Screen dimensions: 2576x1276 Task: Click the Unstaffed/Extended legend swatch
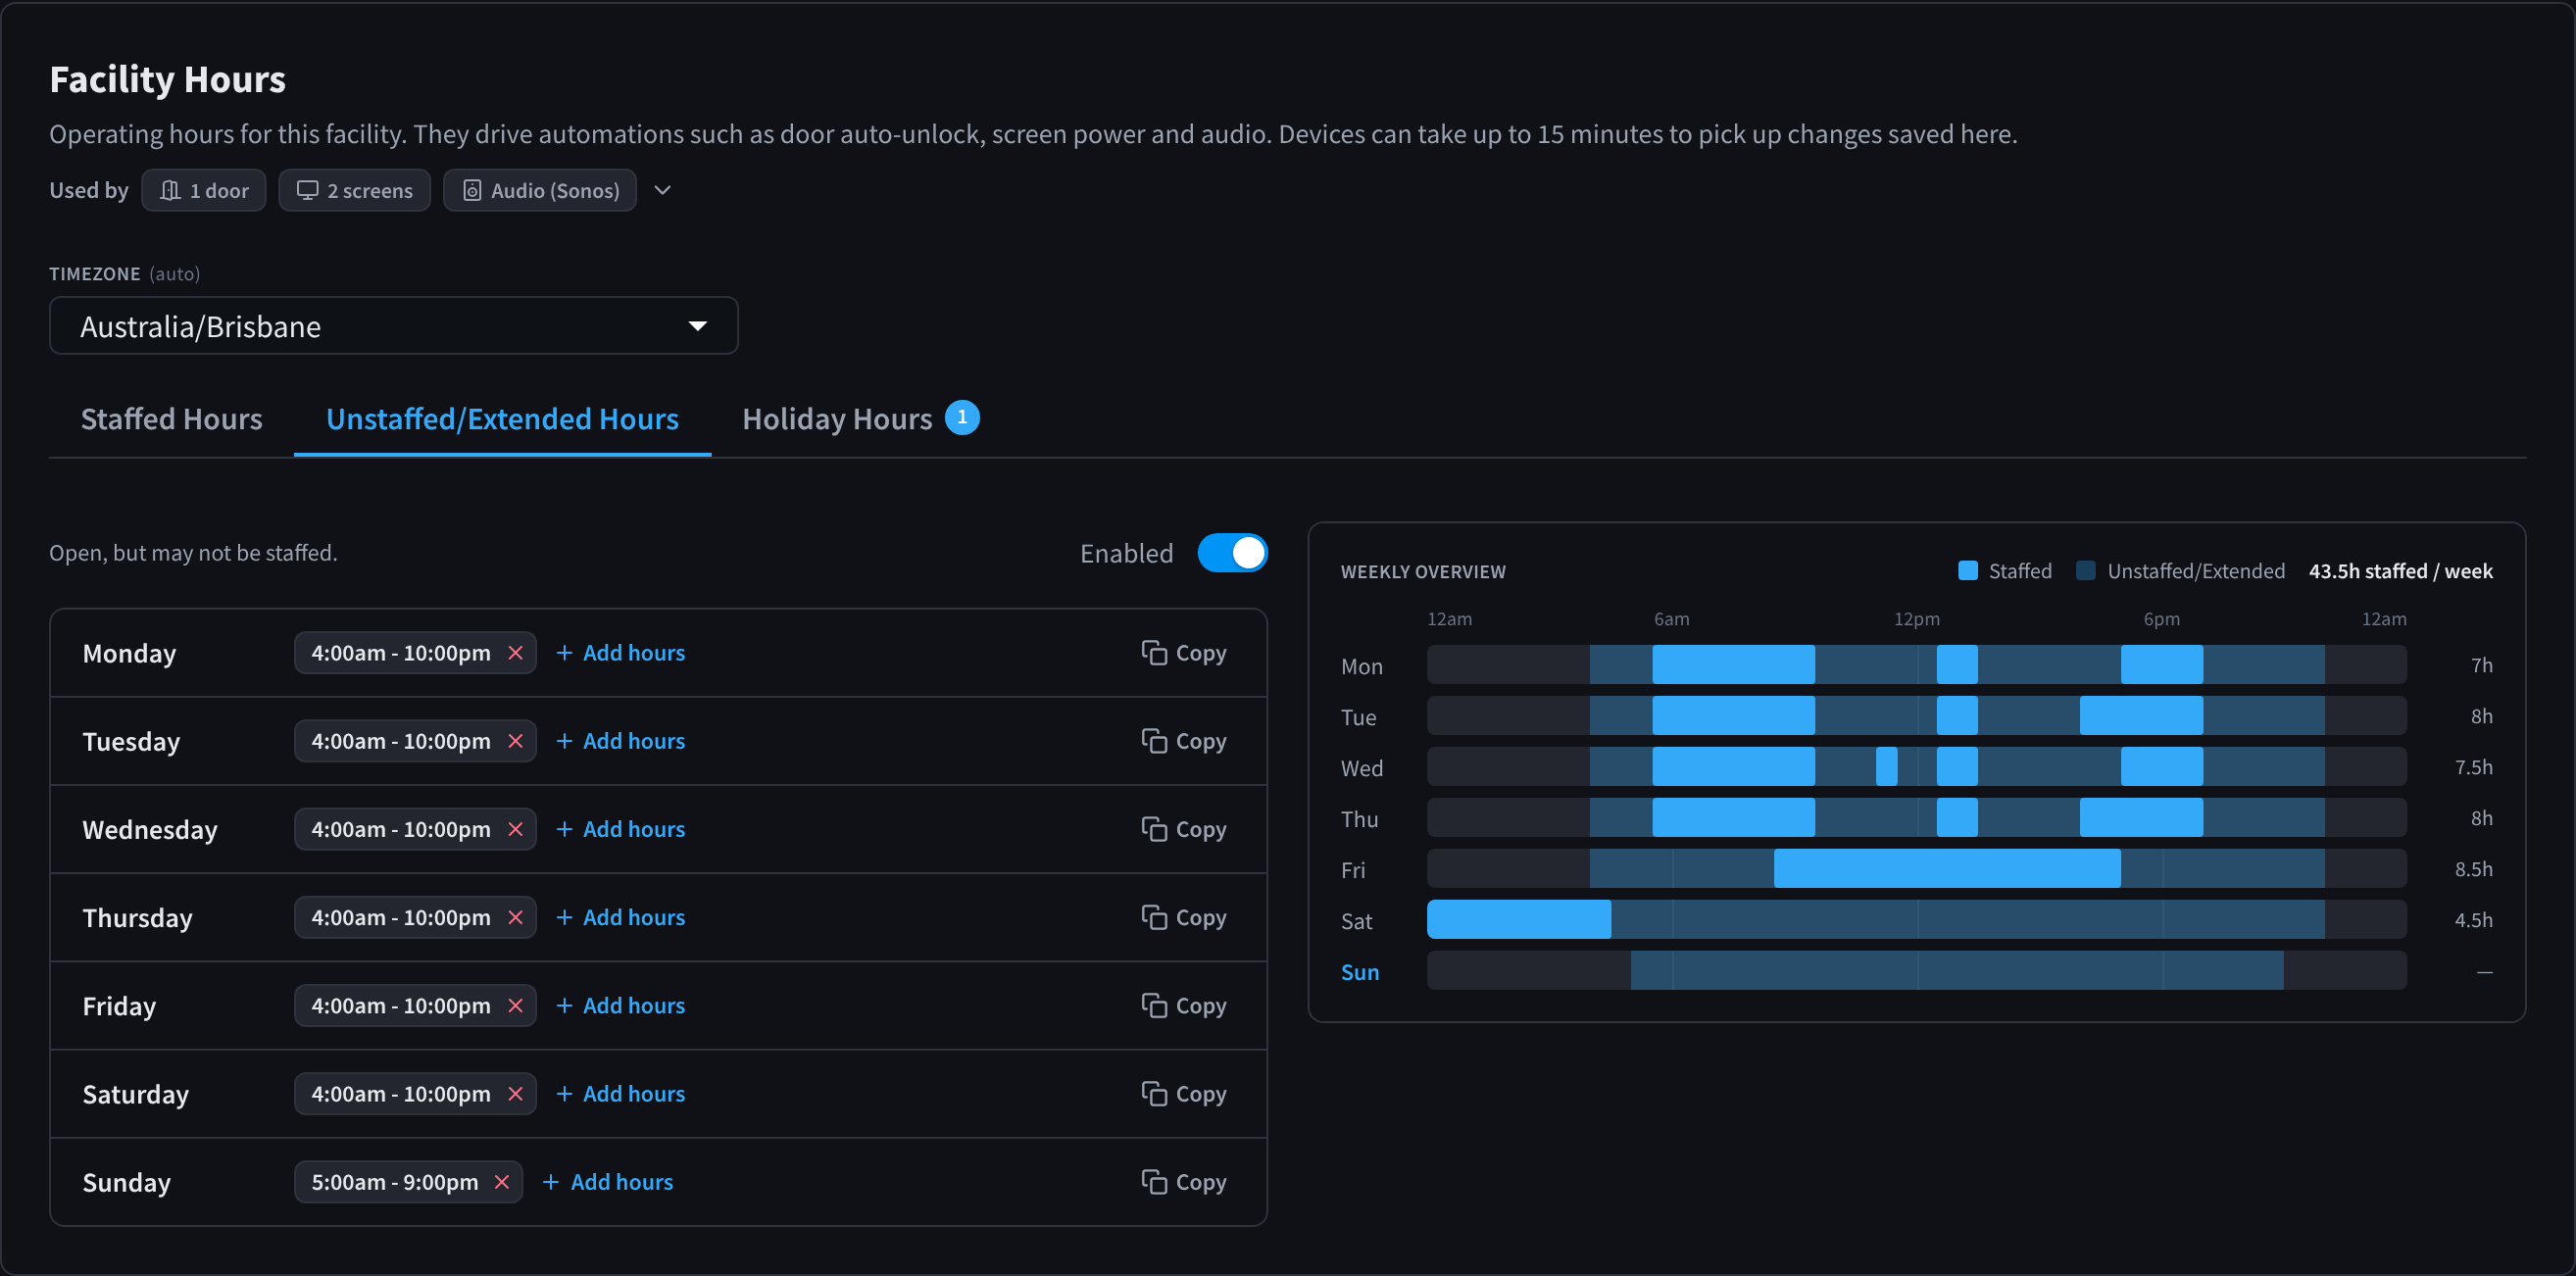coord(2086,571)
